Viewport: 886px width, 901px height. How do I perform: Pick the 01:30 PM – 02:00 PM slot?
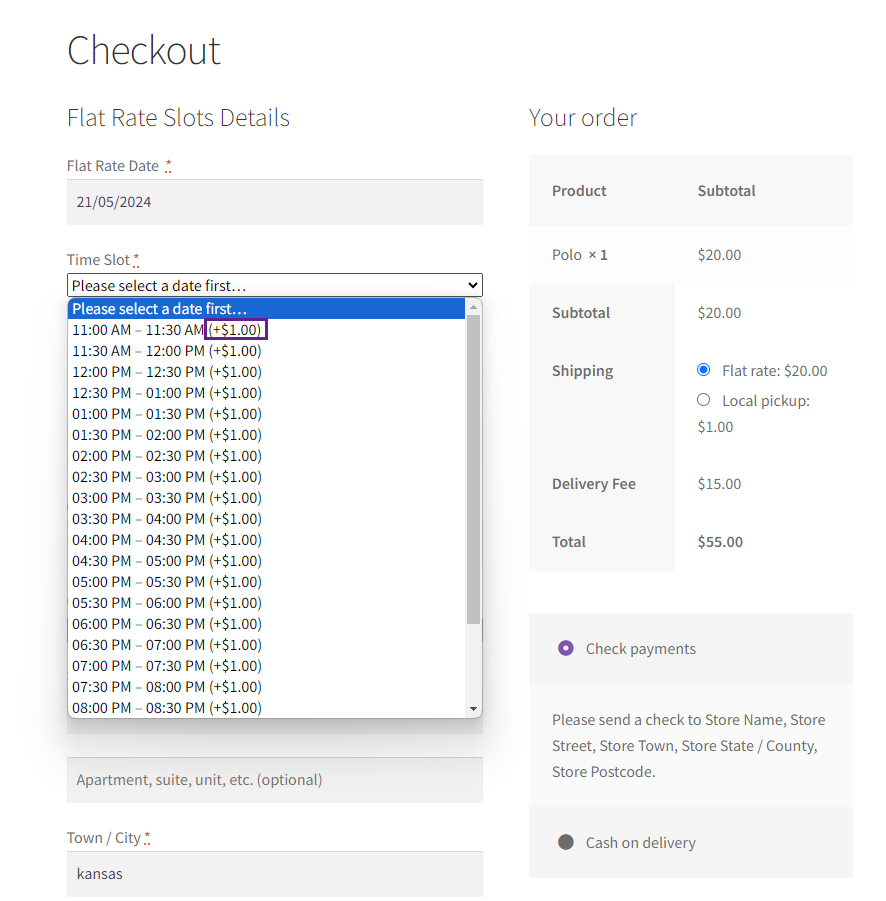point(267,435)
